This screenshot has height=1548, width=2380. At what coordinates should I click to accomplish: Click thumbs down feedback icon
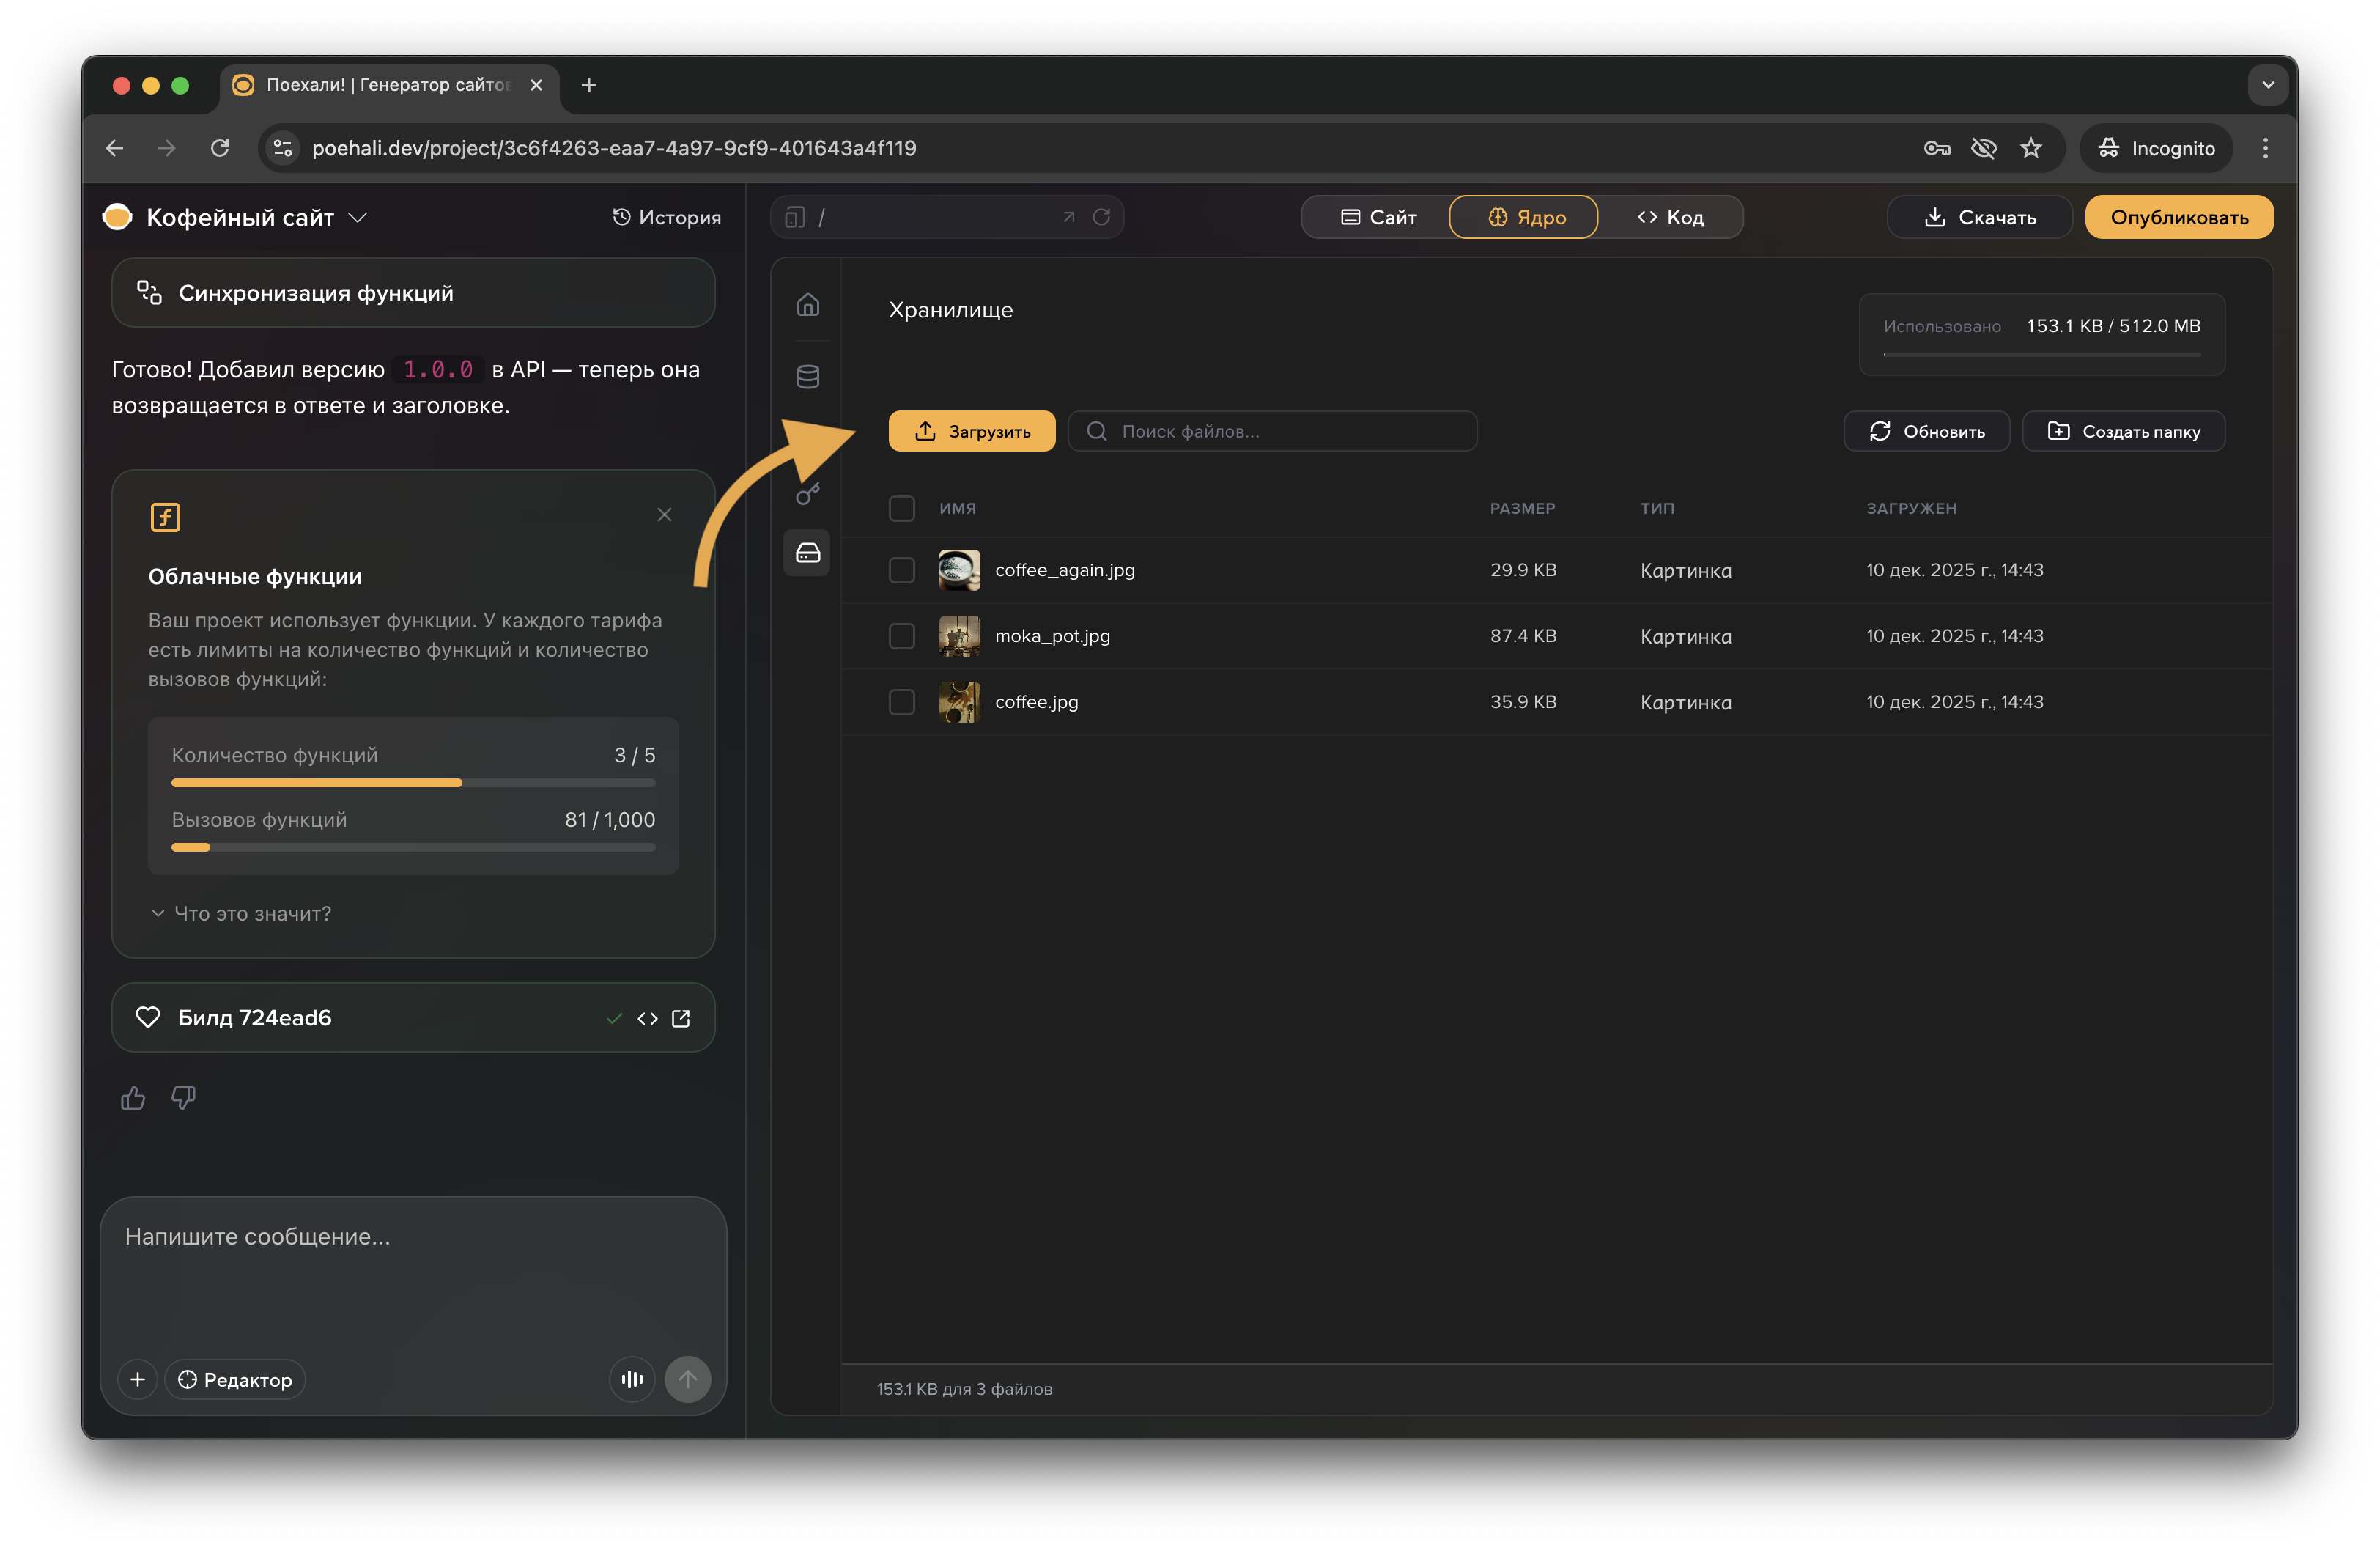[183, 1098]
